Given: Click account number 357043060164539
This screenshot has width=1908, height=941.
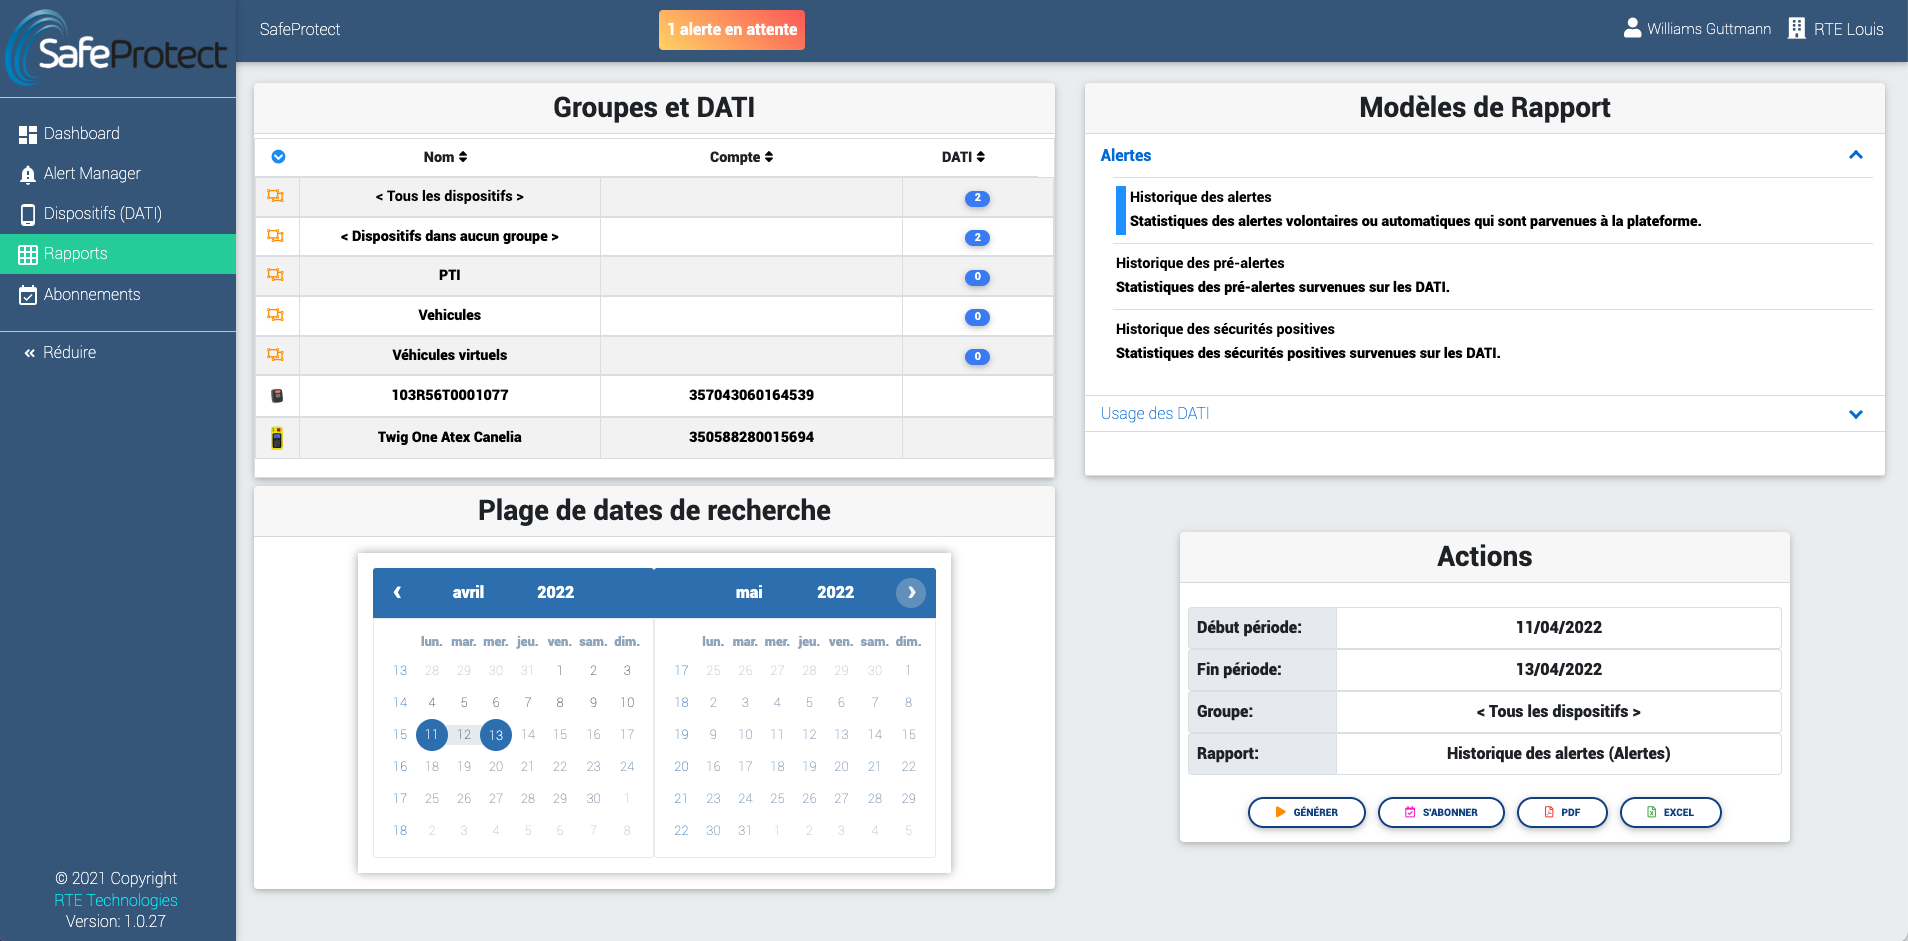Looking at the screenshot, I should click(751, 395).
